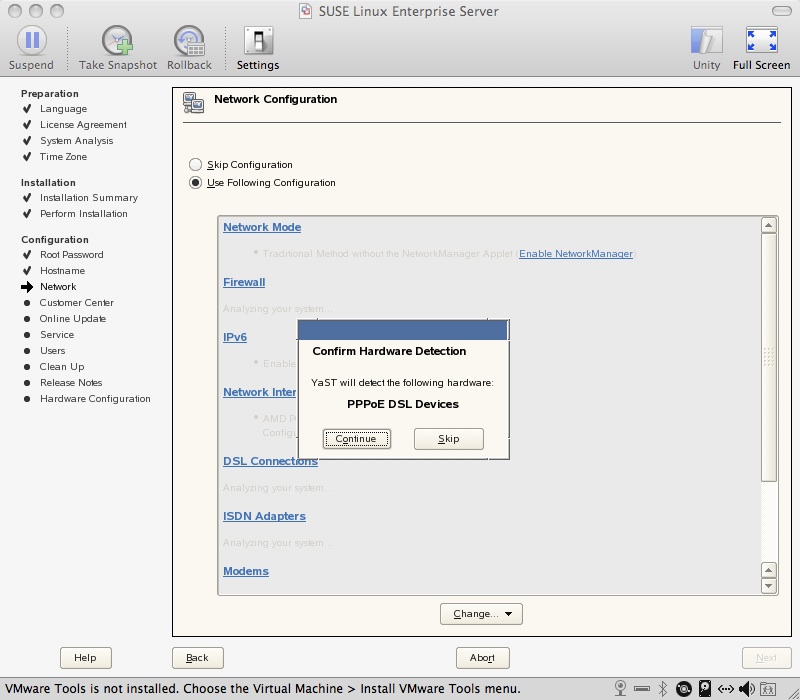This screenshot has width=800, height=700.
Task: Open the IPv6 settings link
Action: tap(235, 337)
